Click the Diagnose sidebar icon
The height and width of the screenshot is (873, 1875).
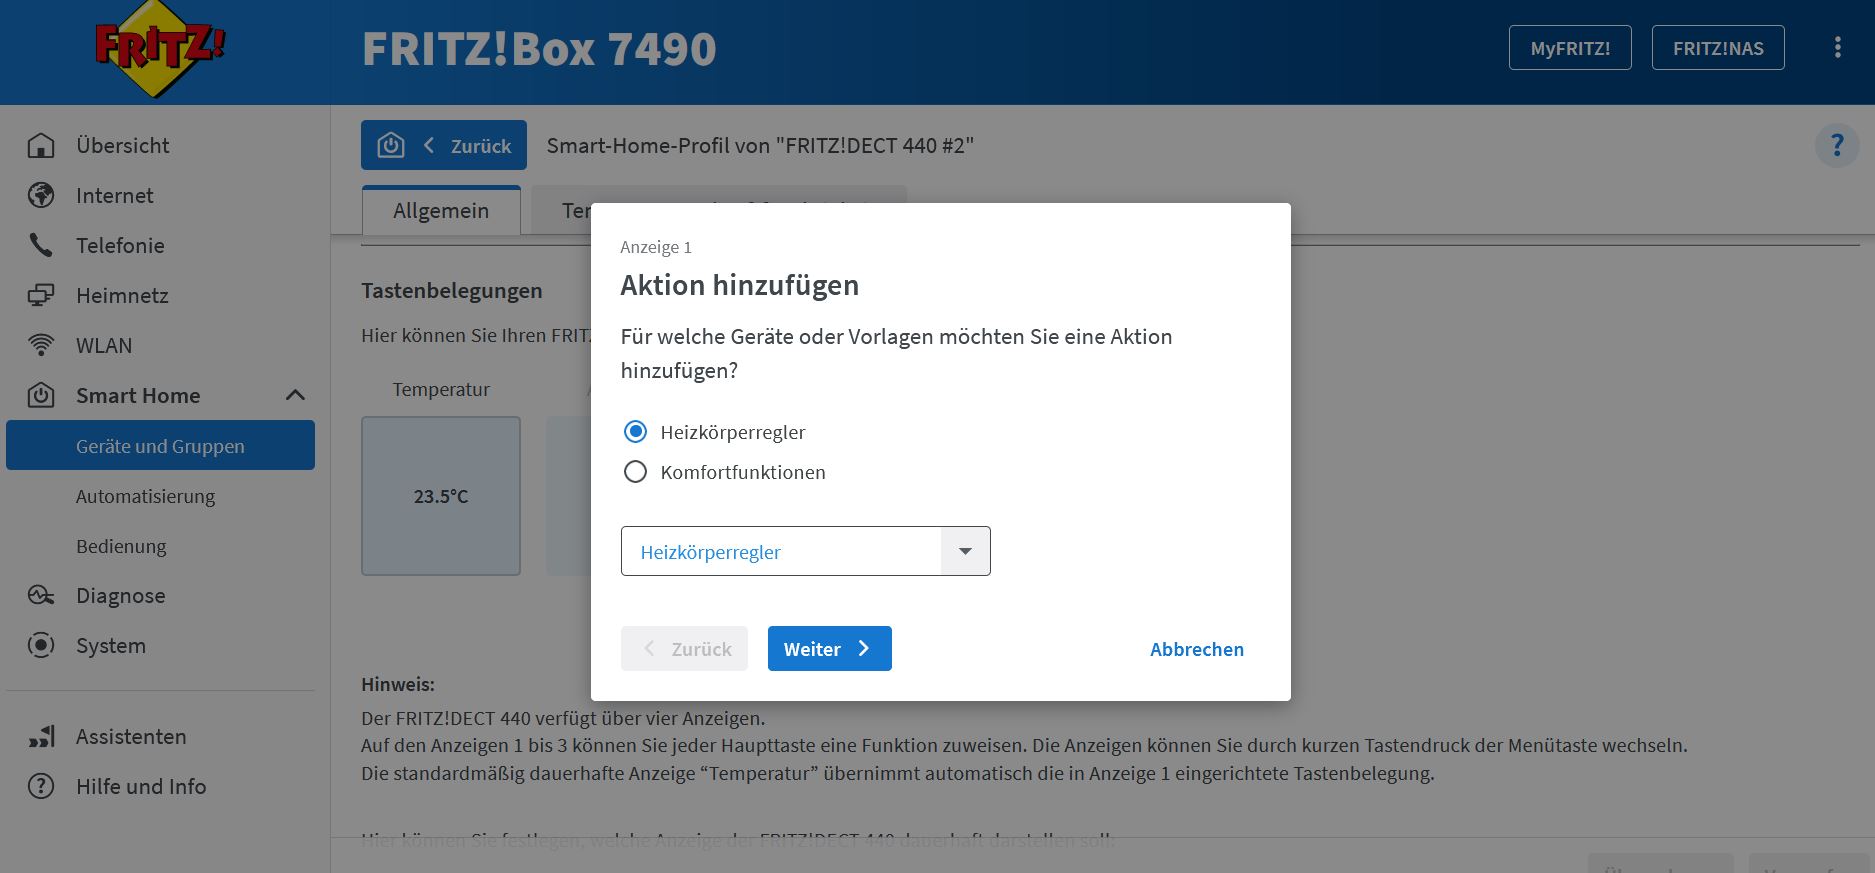click(x=41, y=596)
